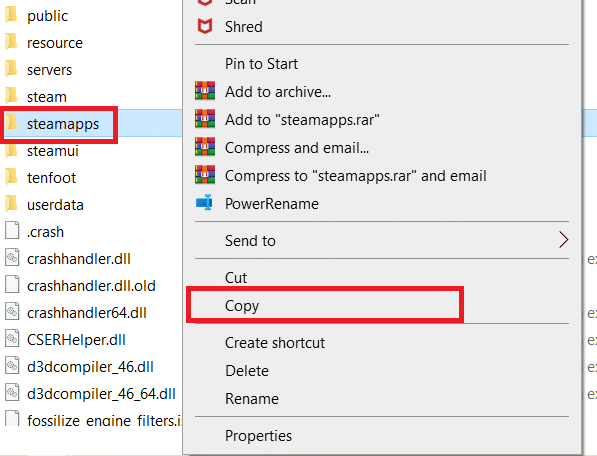Click the PowerRename icon
This screenshot has width=597, height=456.
click(204, 202)
